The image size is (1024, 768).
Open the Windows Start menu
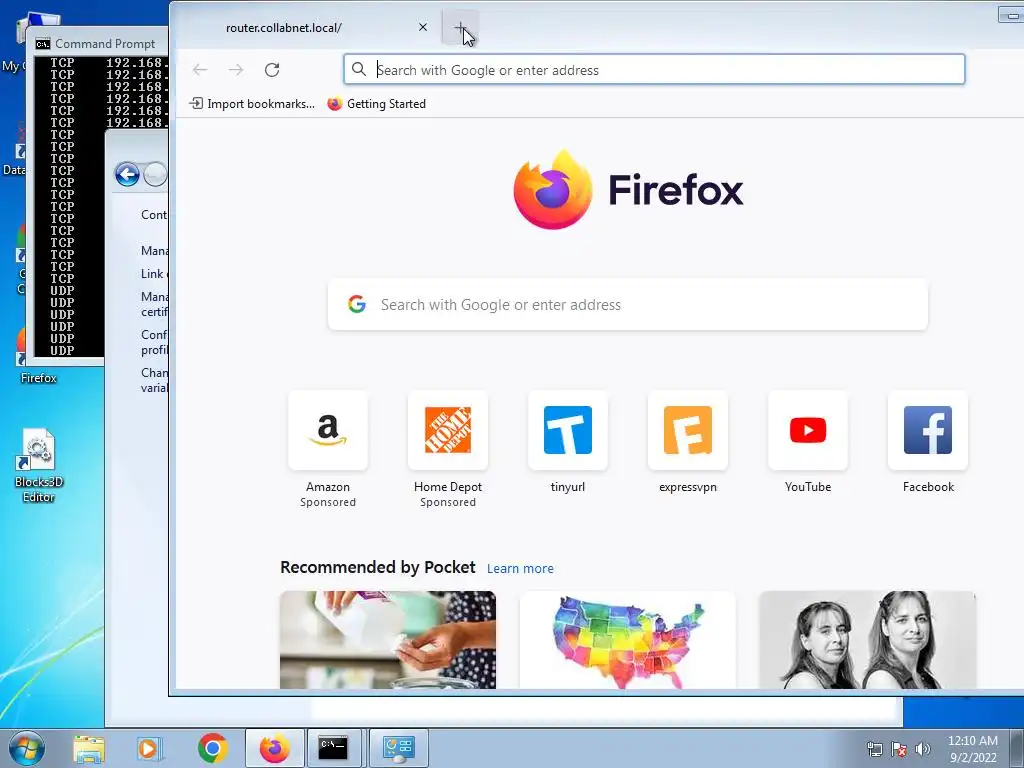pyautogui.click(x=26, y=748)
